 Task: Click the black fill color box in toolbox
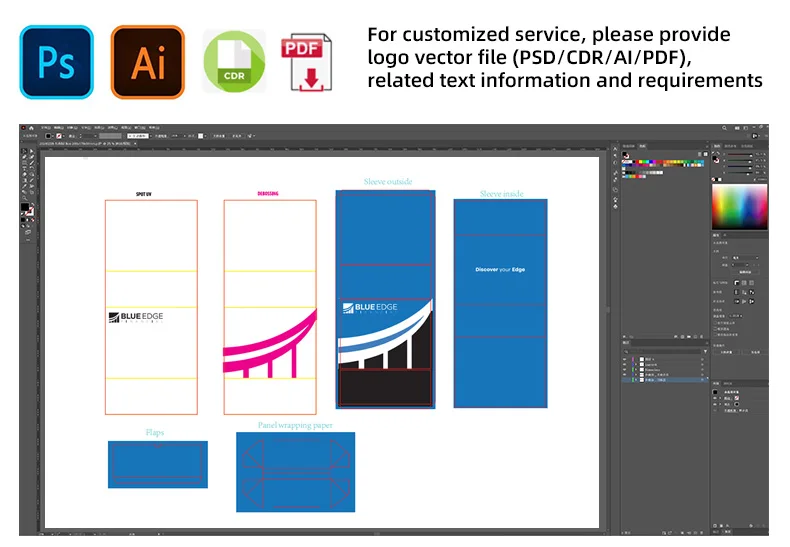25,208
